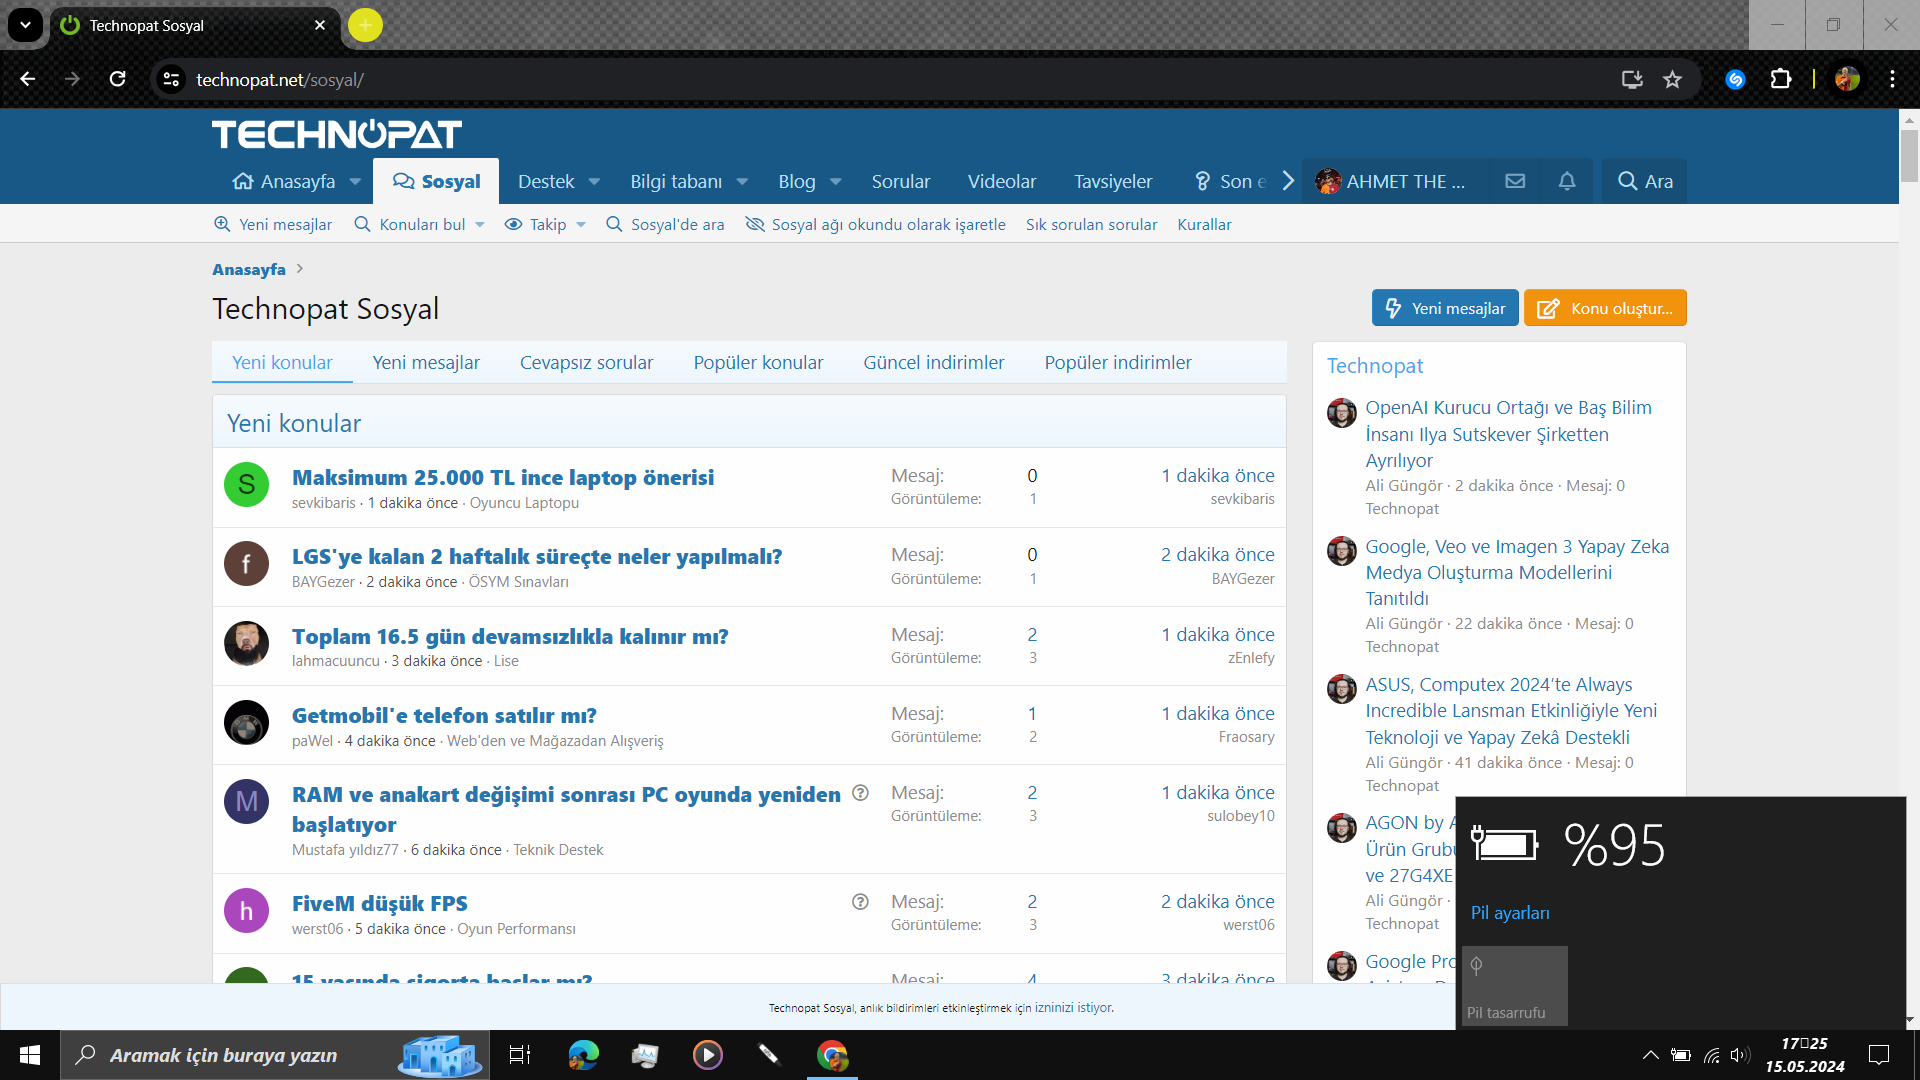Open the Pil ayarları link
Viewport: 1920px width, 1080px height.
tap(1510, 912)
